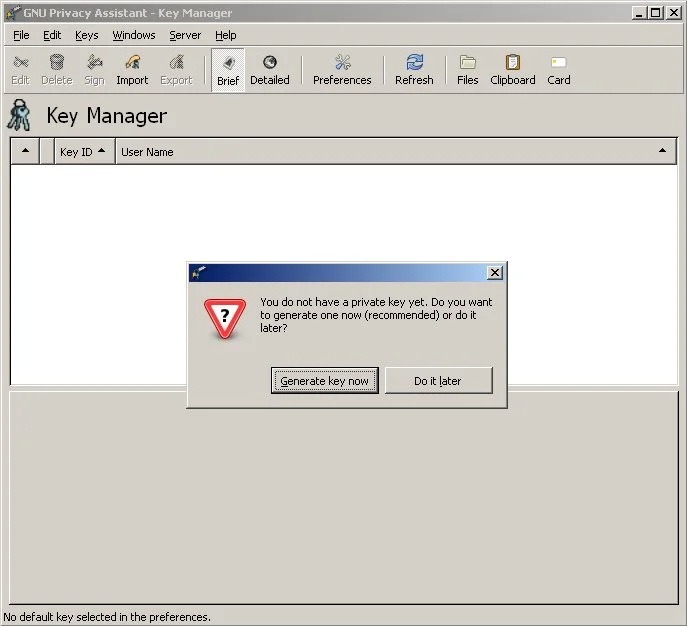Click the Generate key now button
This screenshot has width=687, height=626.
tap(325, 381)
